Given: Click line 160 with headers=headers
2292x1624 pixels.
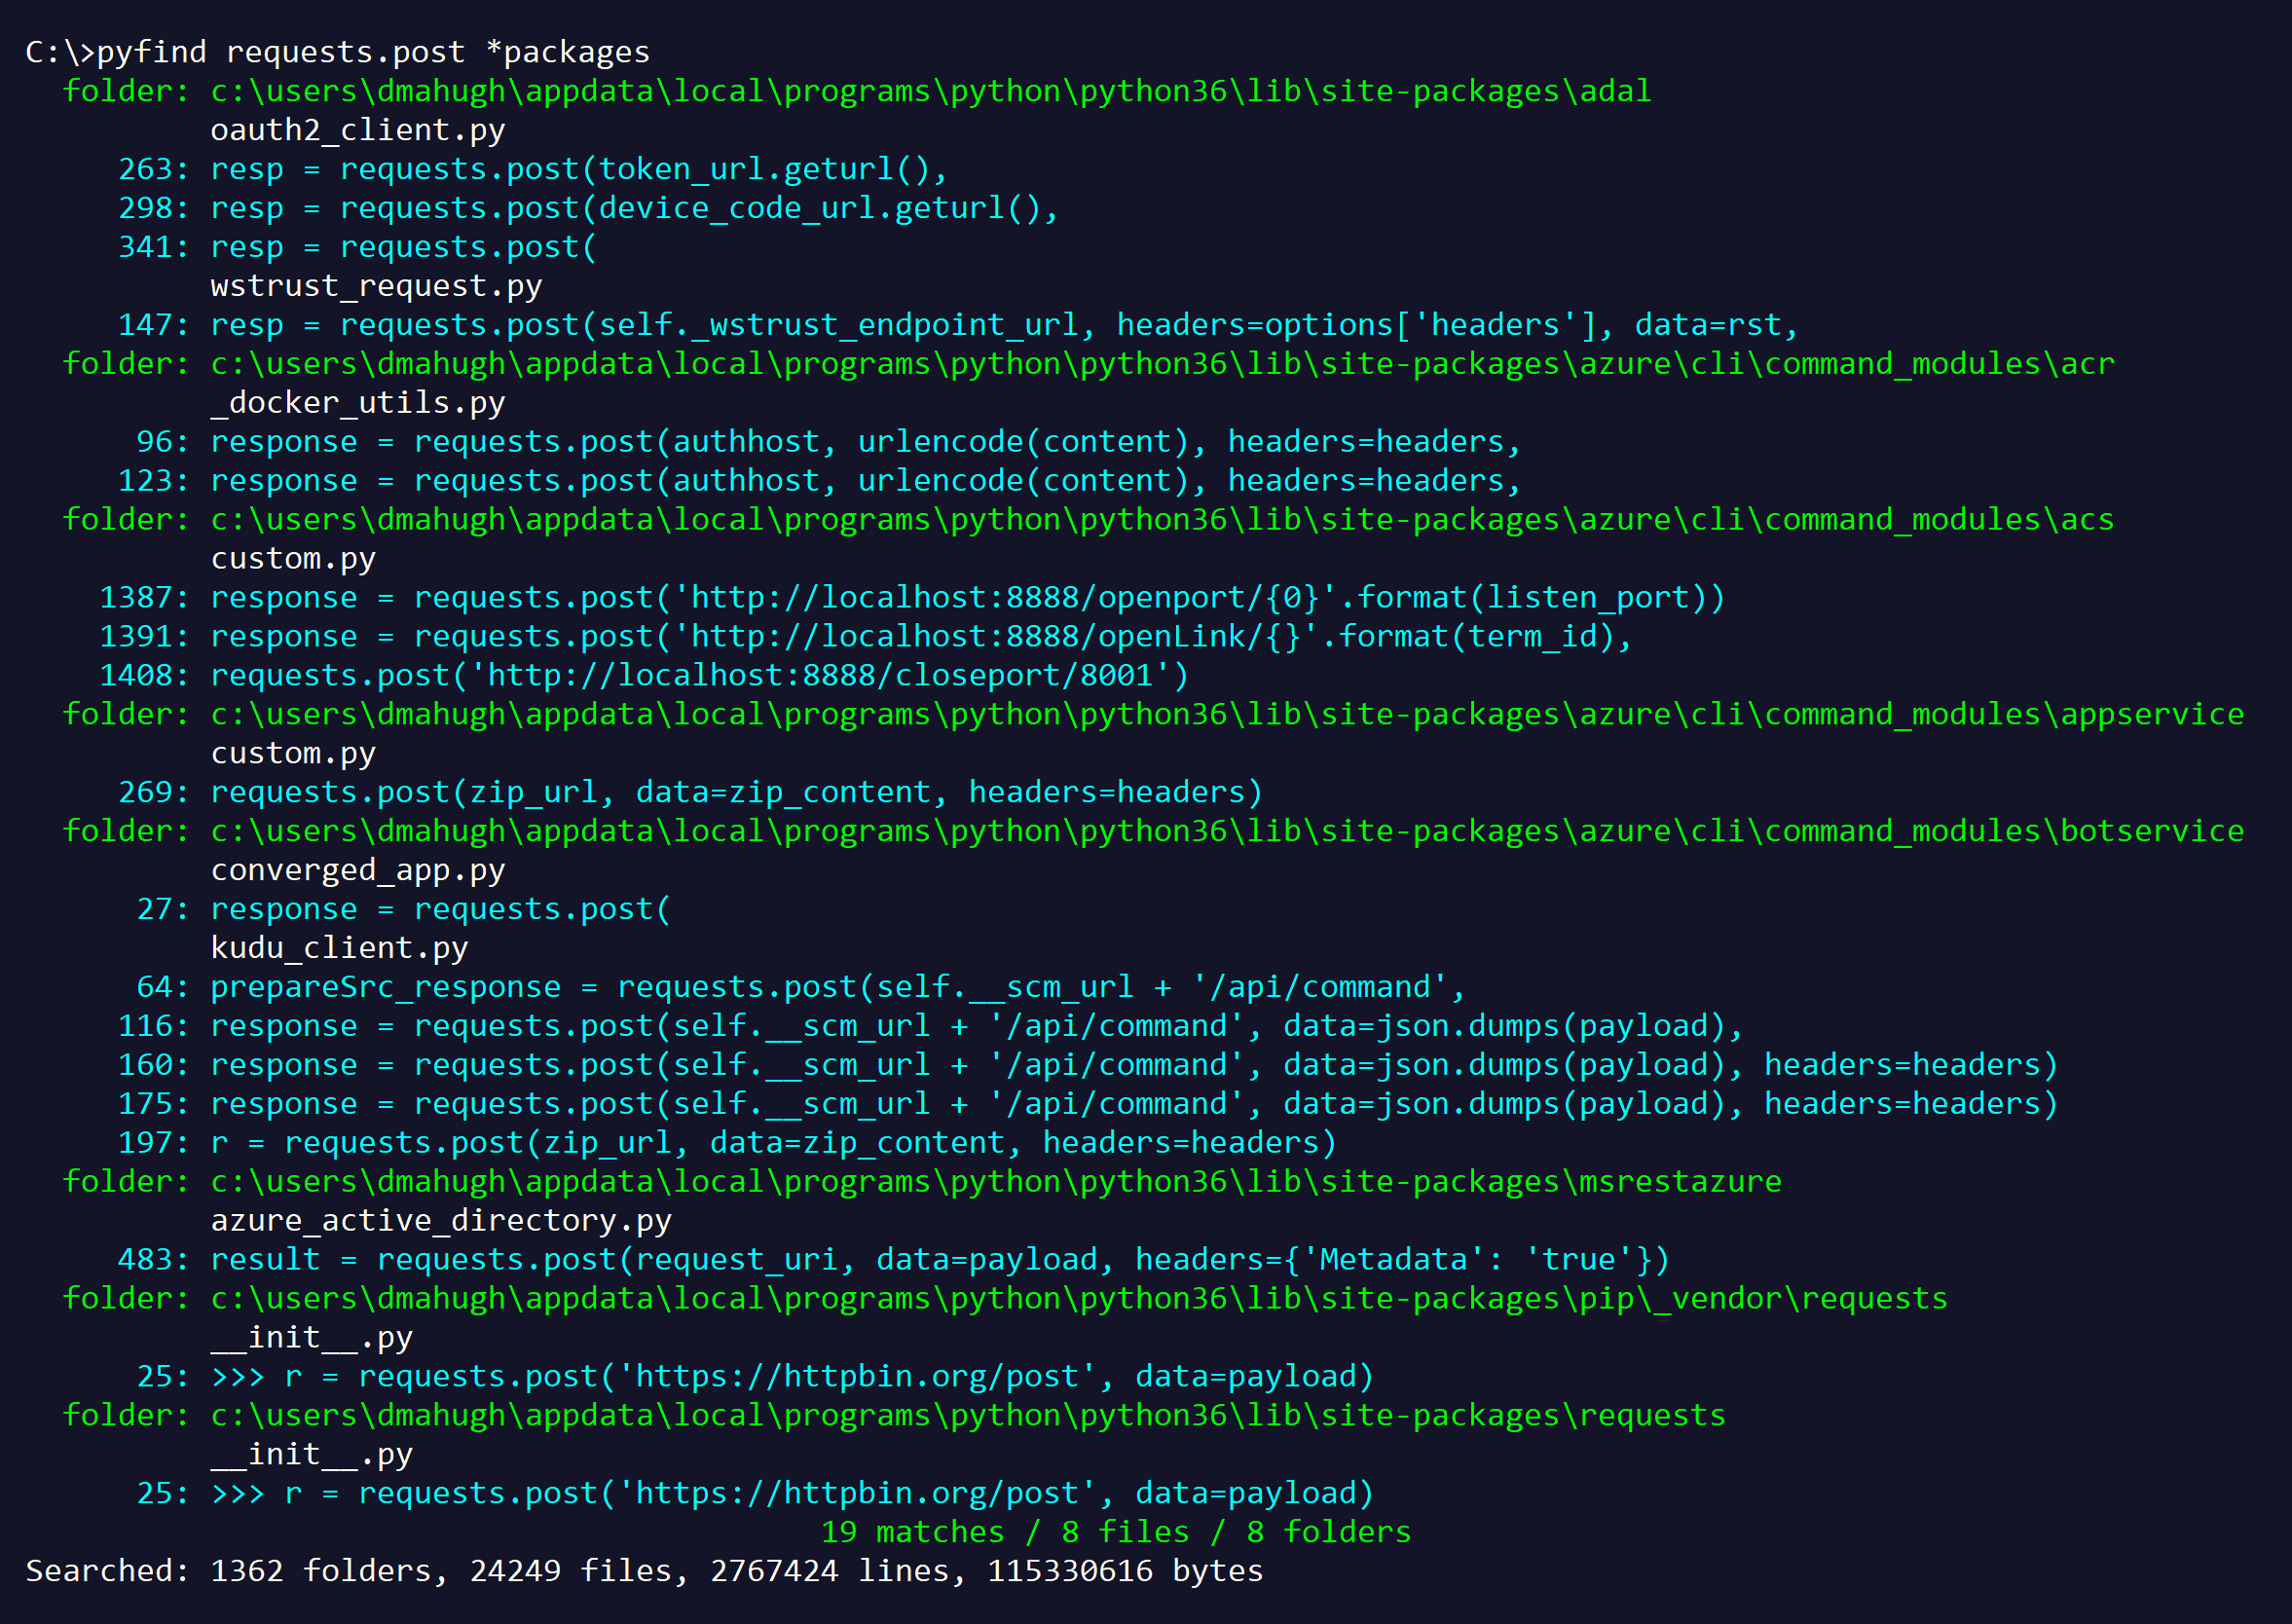Looking at the screenshot, I should pos(1088,1066).
